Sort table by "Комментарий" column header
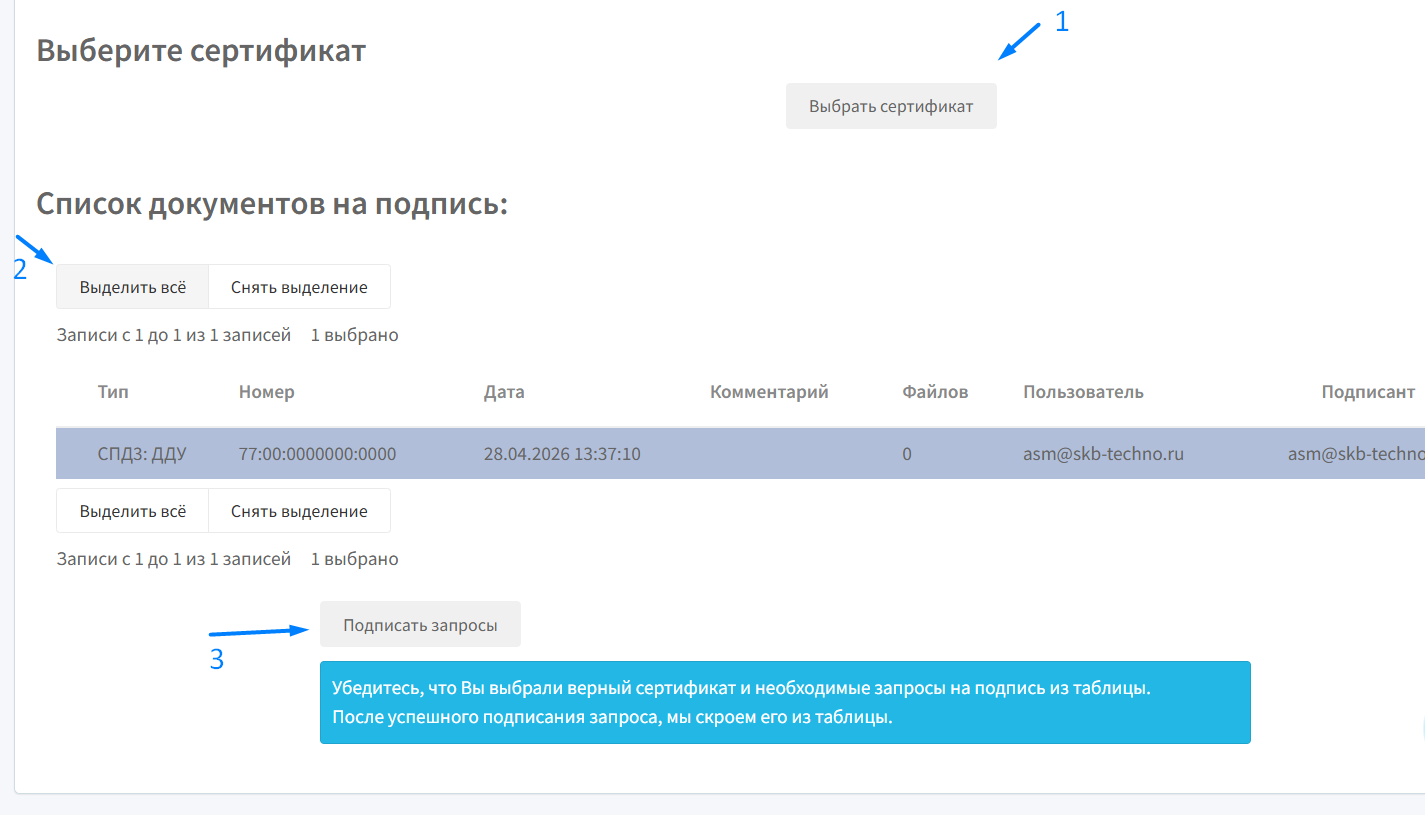1425x815 pixels. pos(769,392)
